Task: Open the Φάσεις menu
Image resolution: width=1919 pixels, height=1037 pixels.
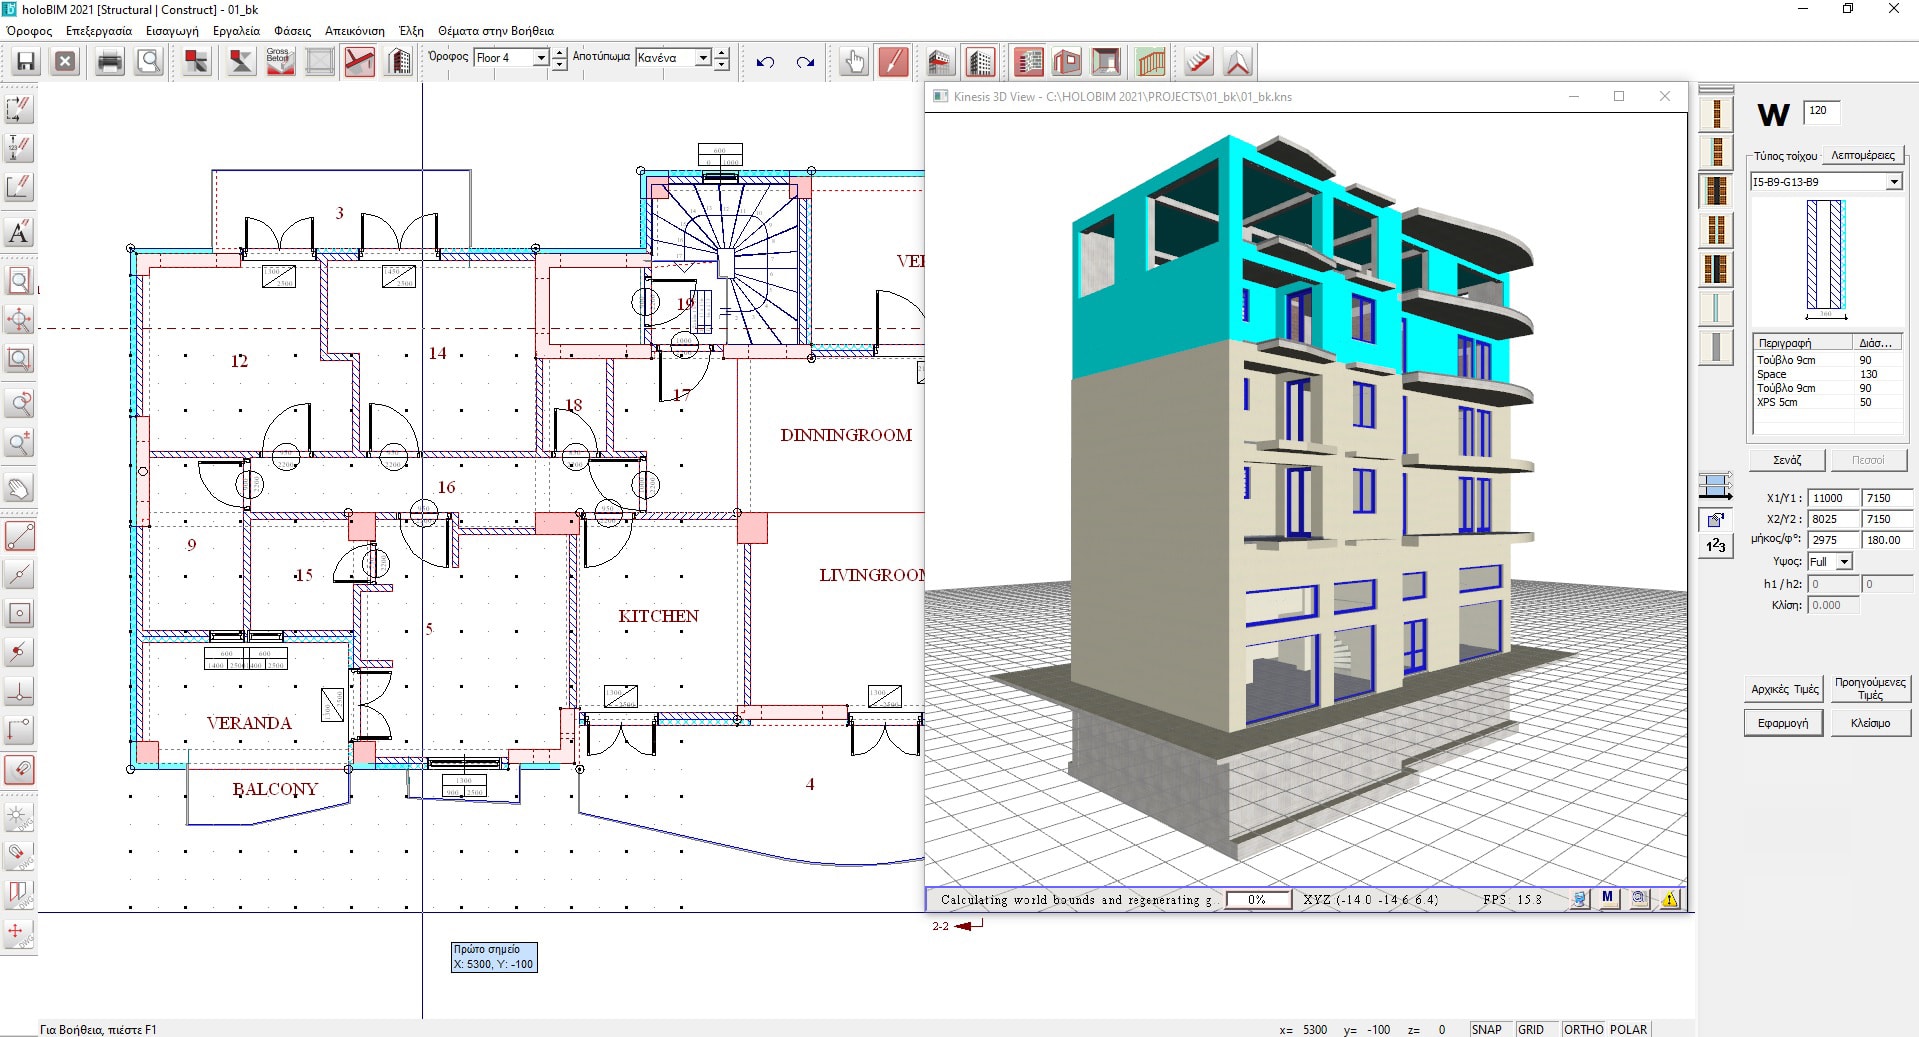Action: (x=293, y=31)
